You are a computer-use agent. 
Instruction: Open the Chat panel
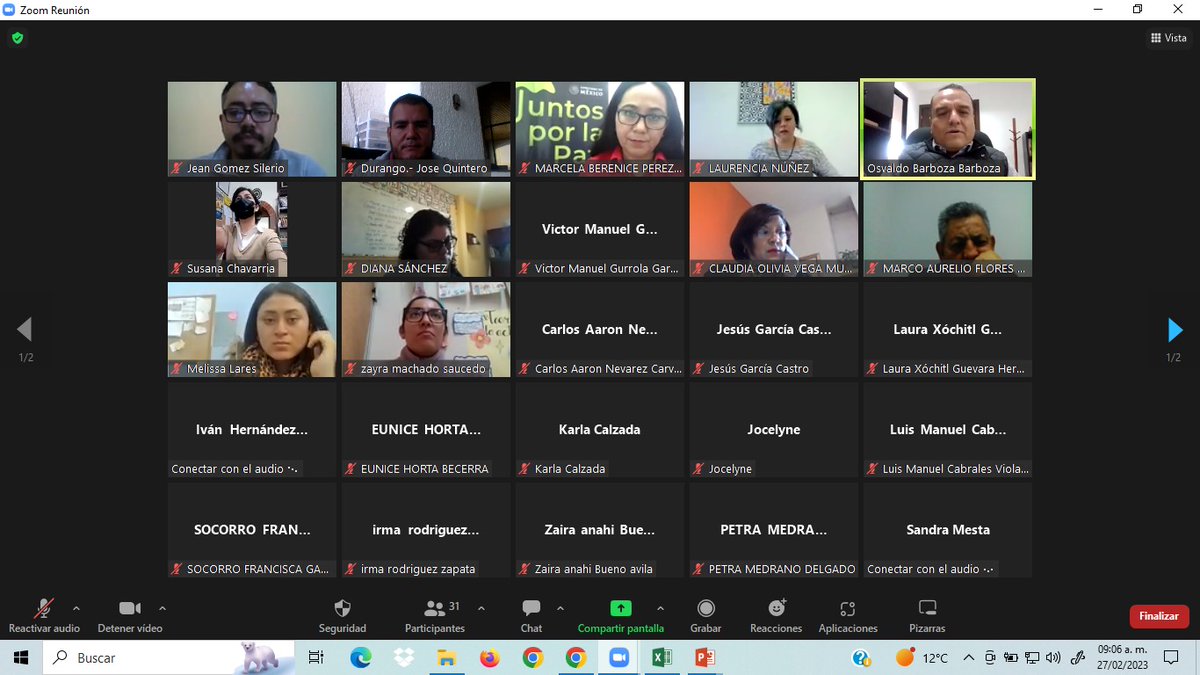point(531,616)
